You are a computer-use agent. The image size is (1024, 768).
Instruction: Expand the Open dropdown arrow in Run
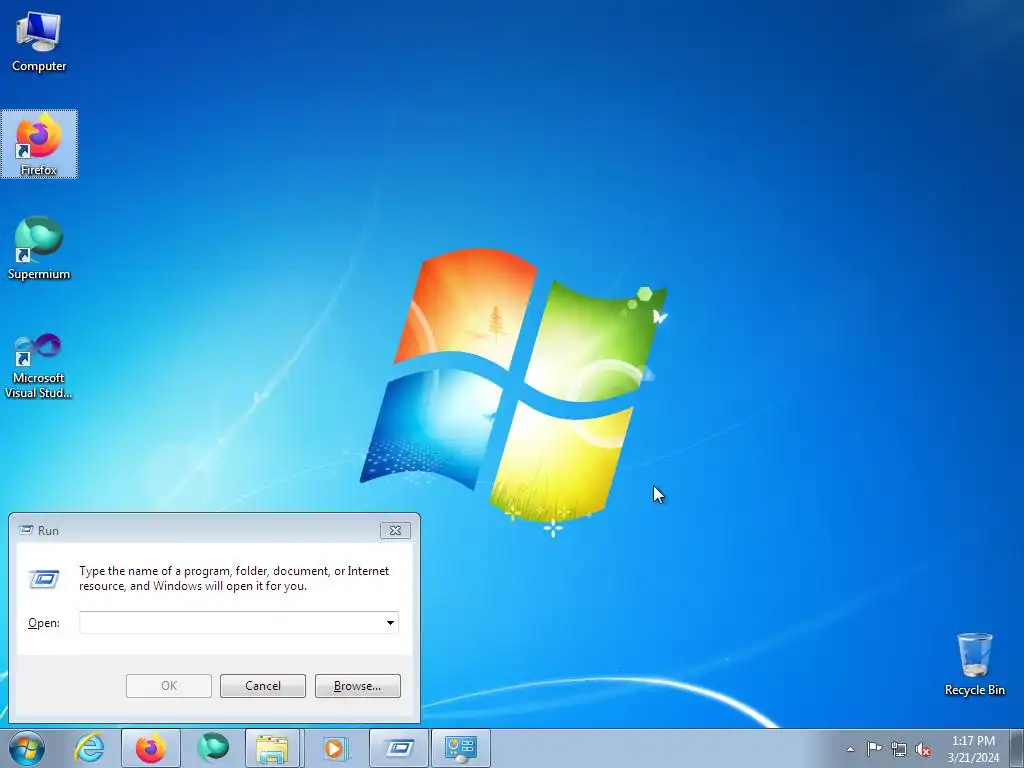click(x=390, y=622)
